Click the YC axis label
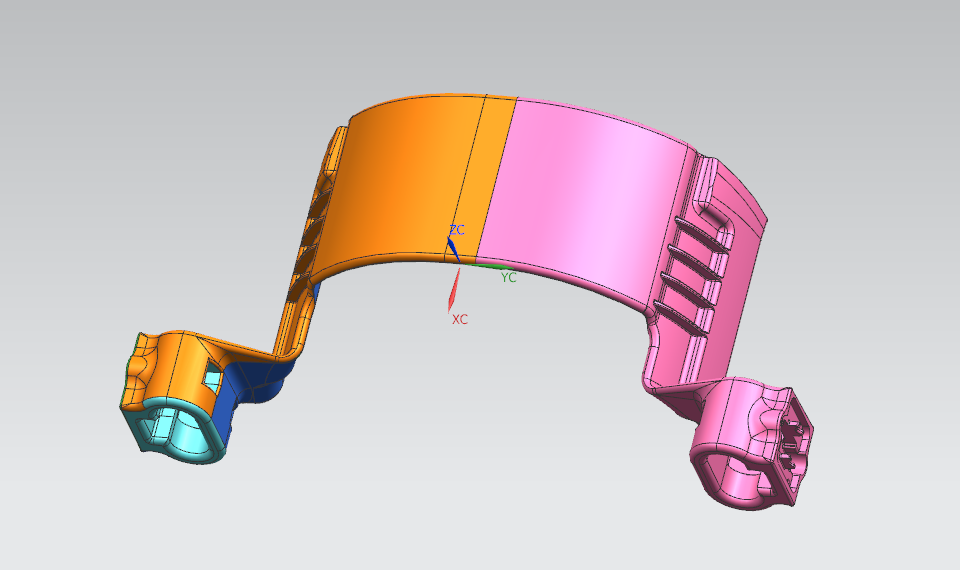This screenshot has height=570, width=960. [508, 277]
